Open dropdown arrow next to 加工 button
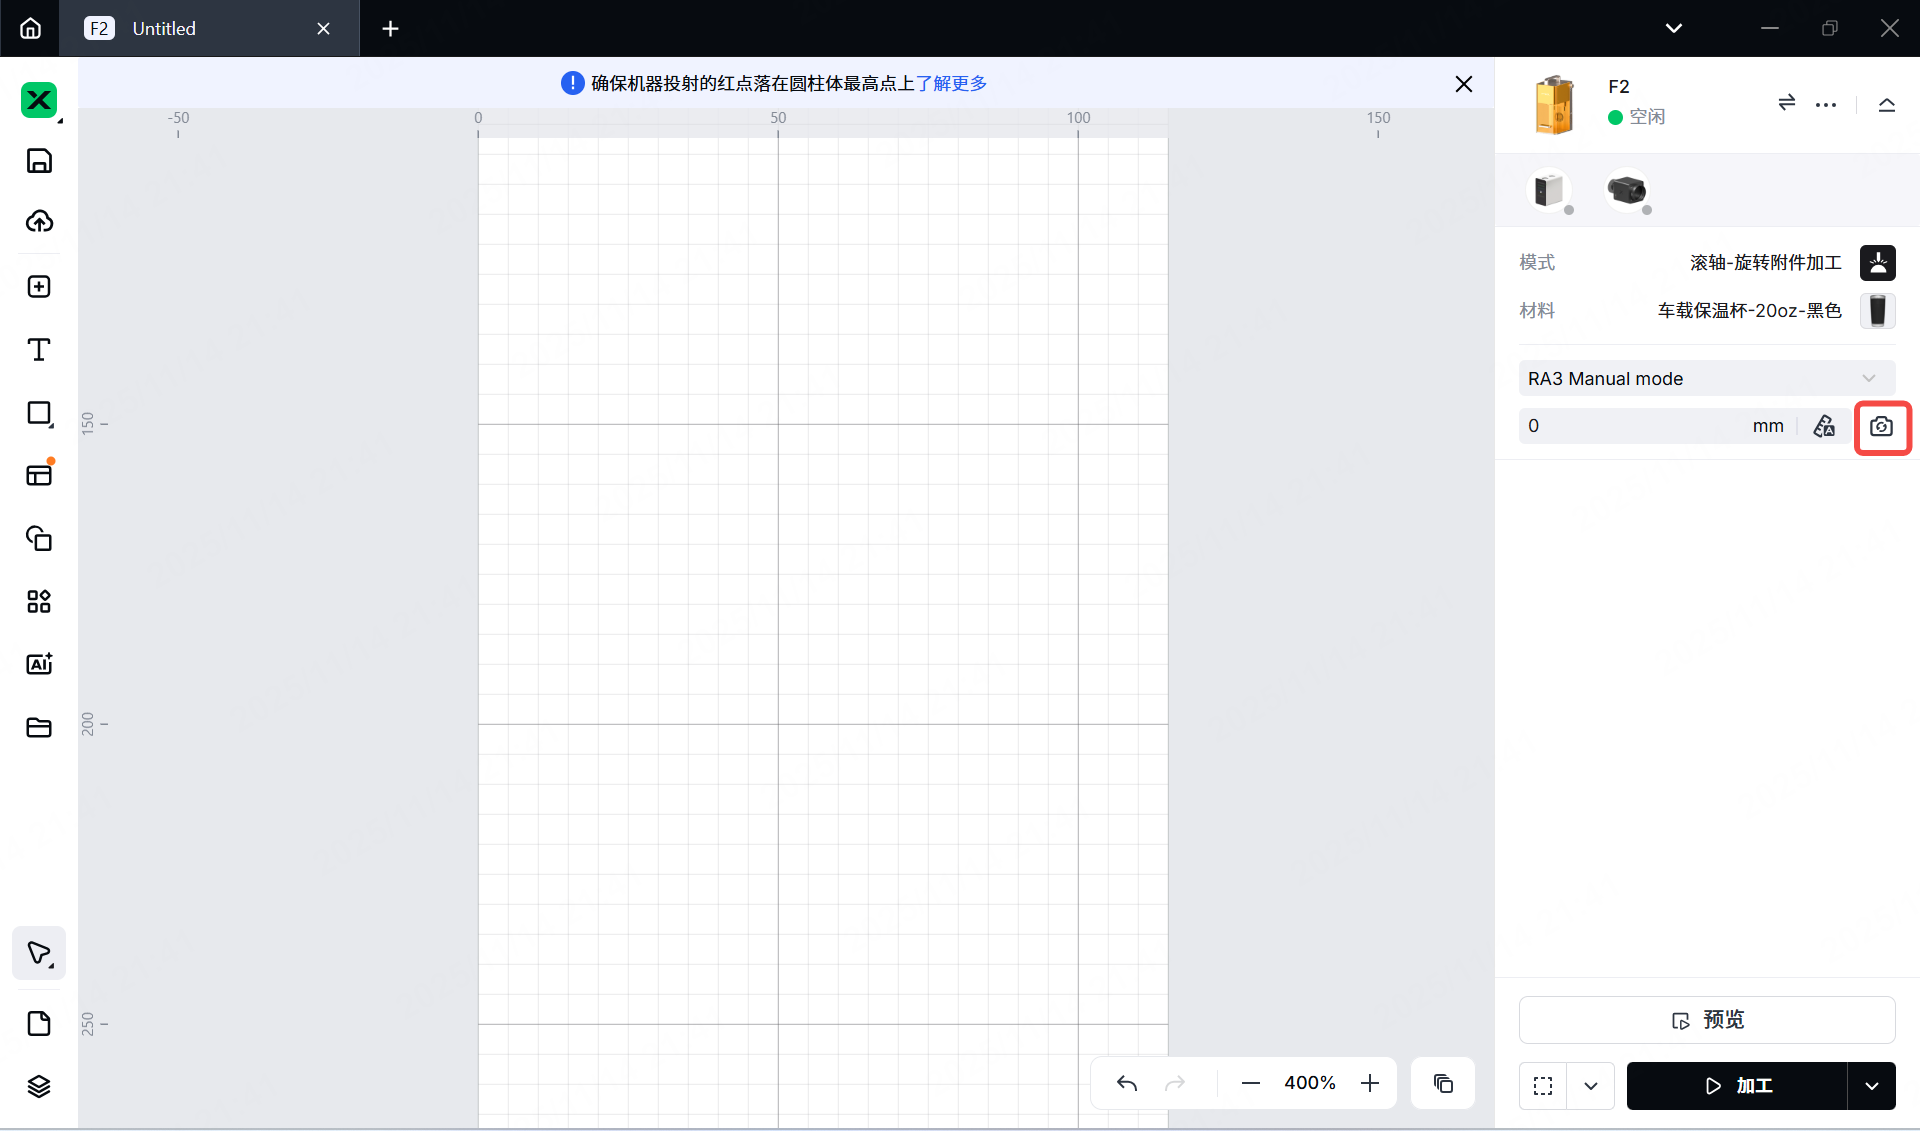 (x=1871, y=1086)
